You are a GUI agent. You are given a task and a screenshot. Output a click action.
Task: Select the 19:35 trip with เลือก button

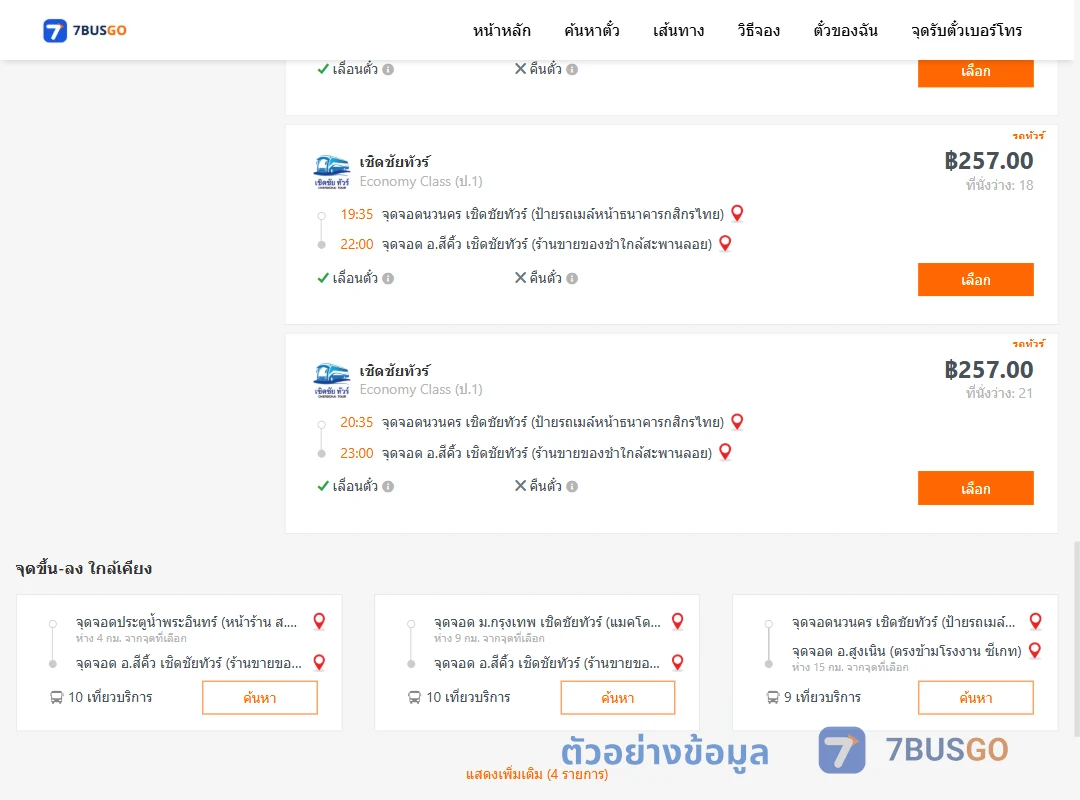tap(975, 280)
